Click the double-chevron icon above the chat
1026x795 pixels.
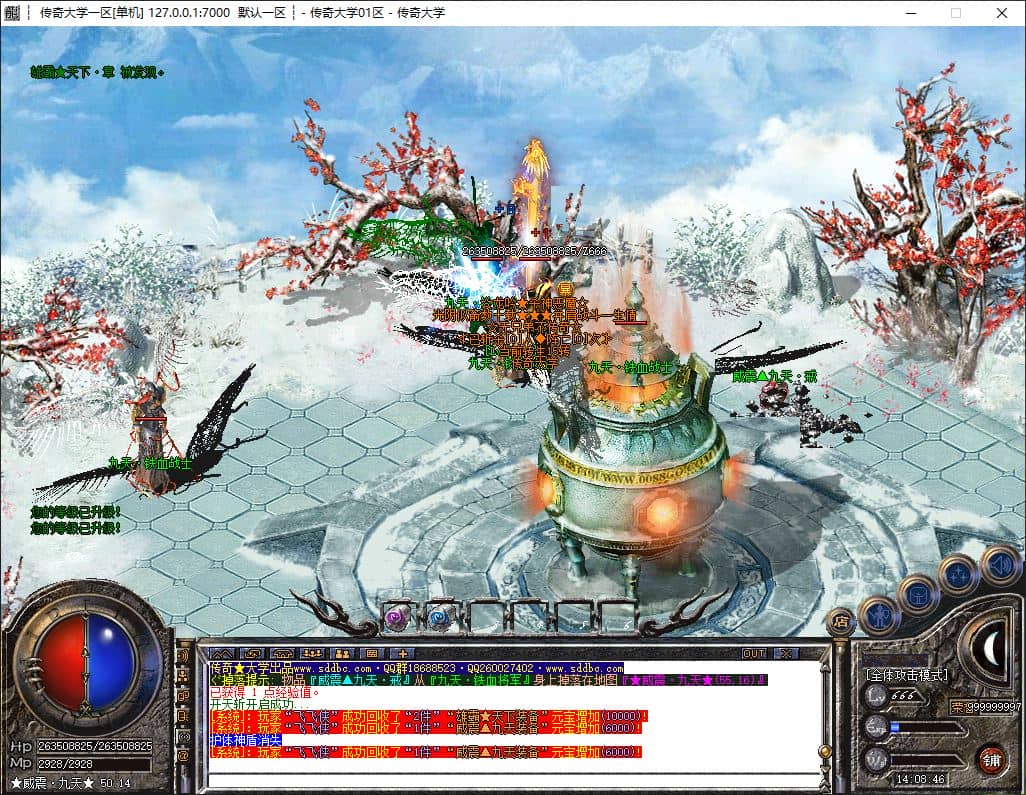click(x=222, y=653)
